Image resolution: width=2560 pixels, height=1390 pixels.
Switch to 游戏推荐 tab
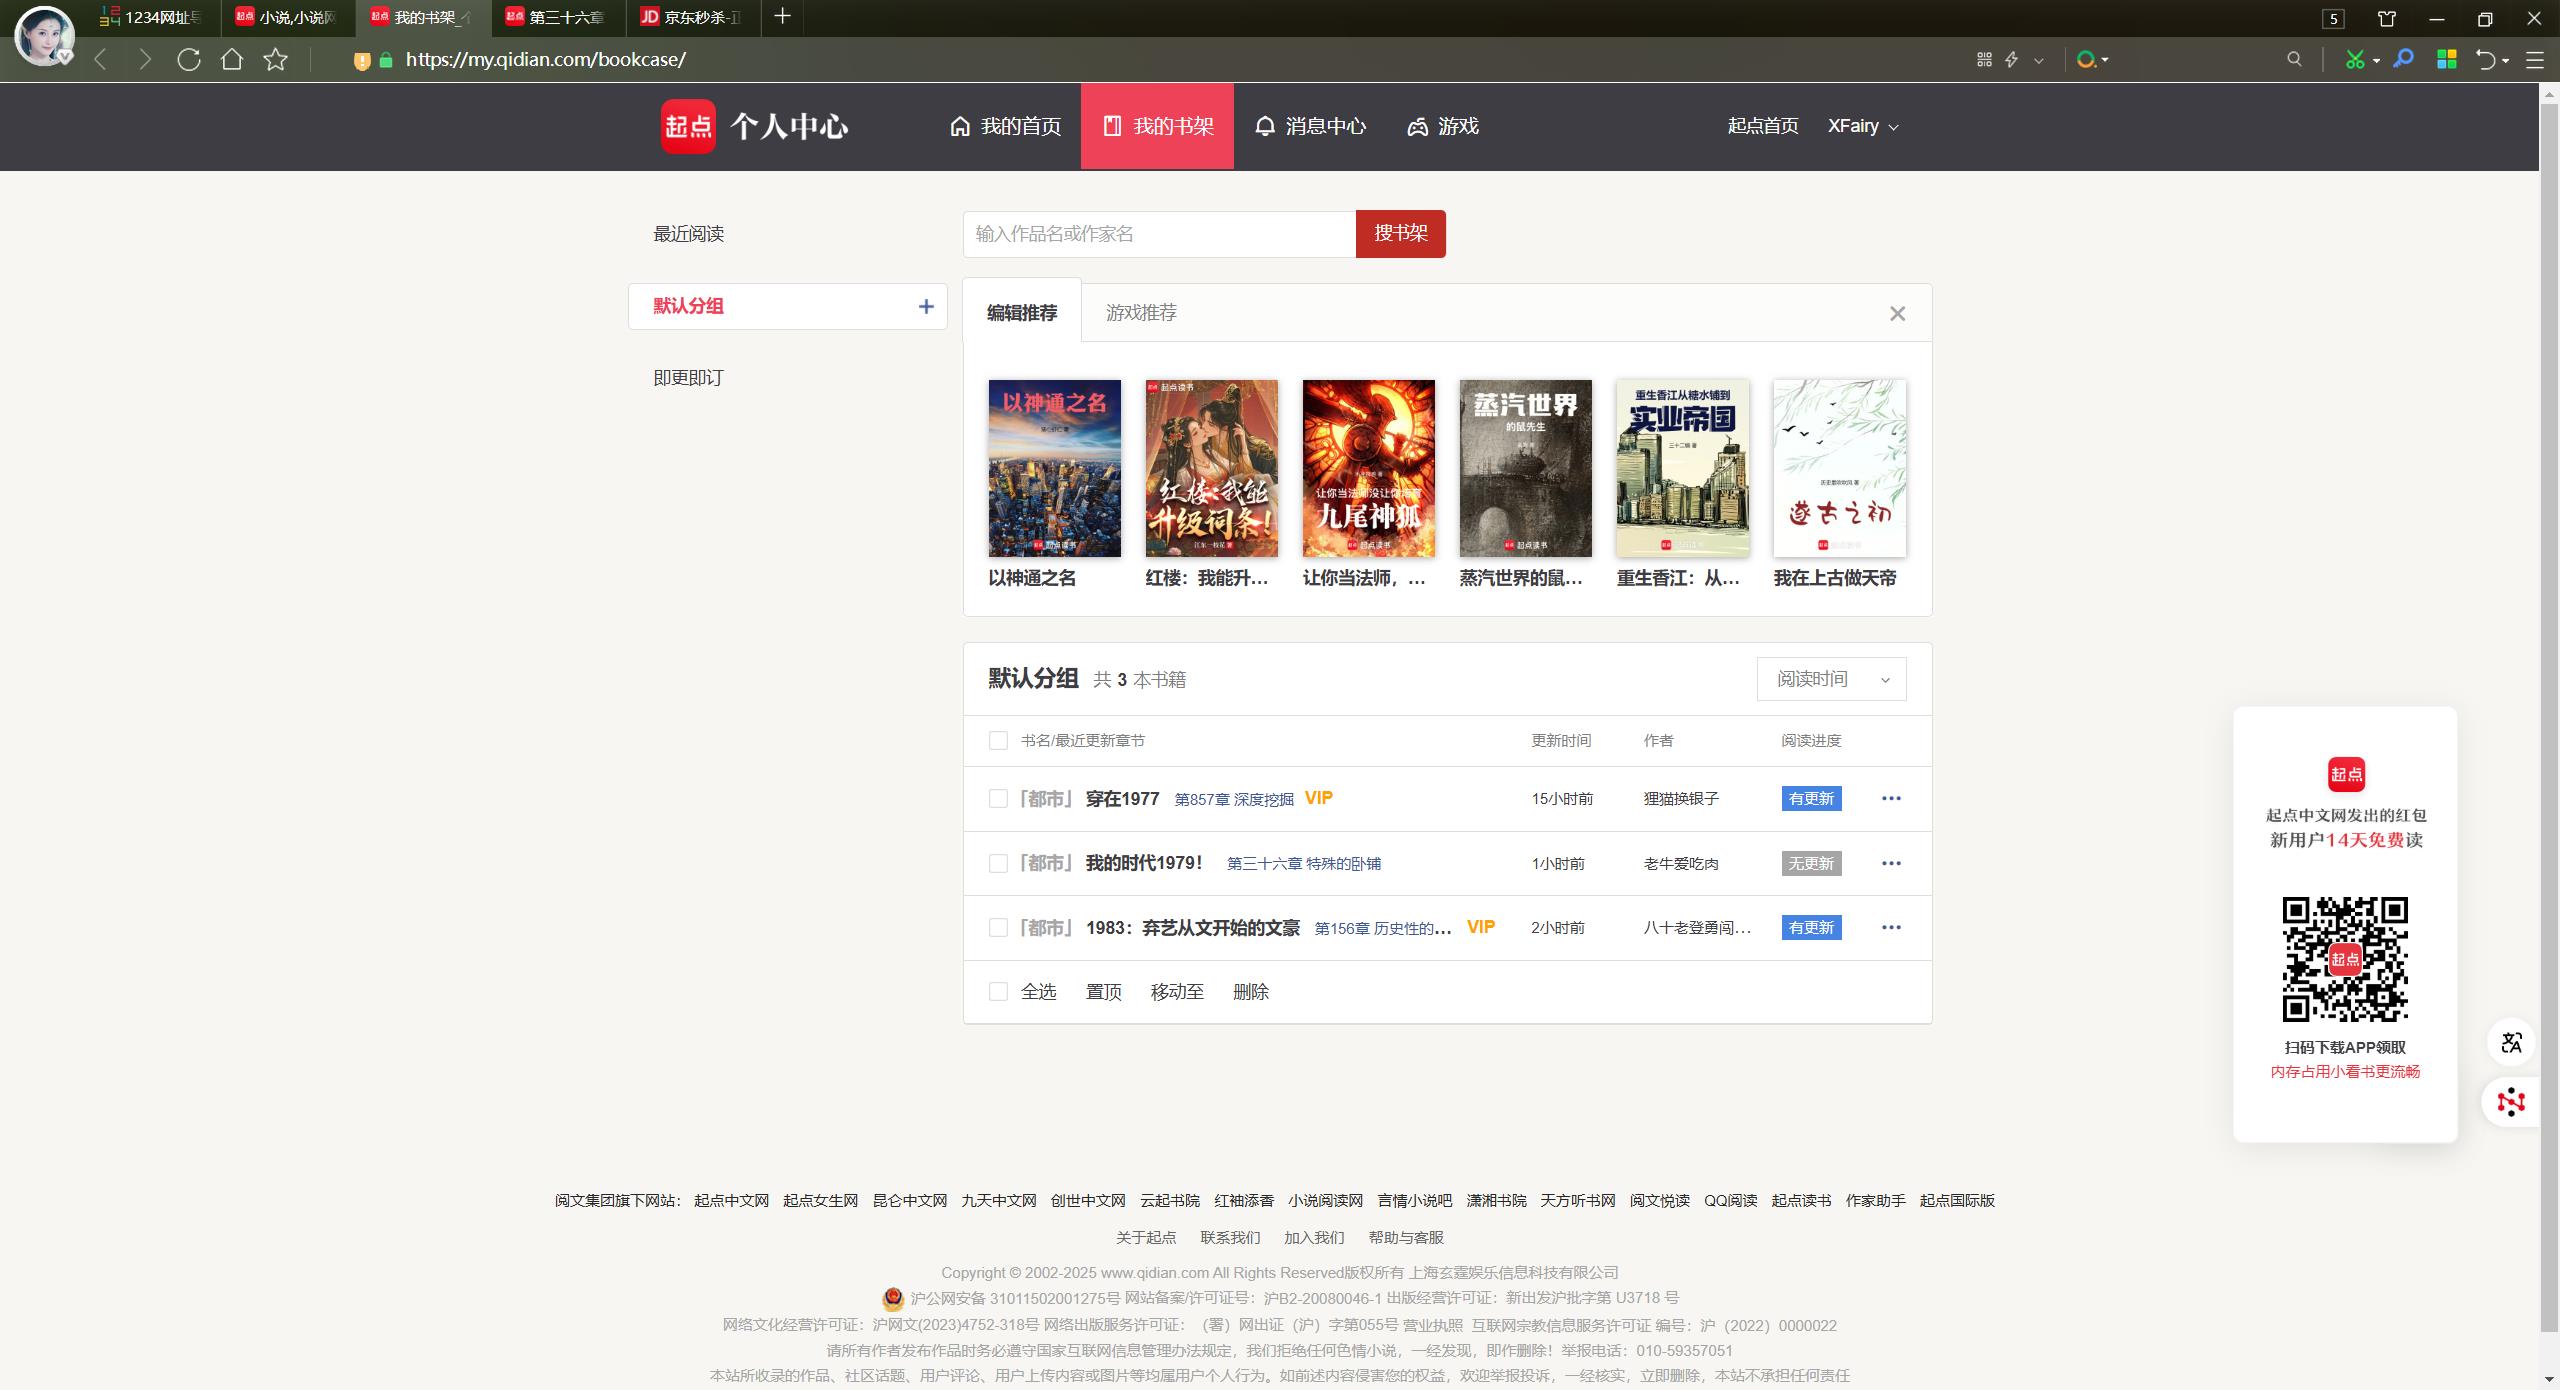coord(1141,313)
